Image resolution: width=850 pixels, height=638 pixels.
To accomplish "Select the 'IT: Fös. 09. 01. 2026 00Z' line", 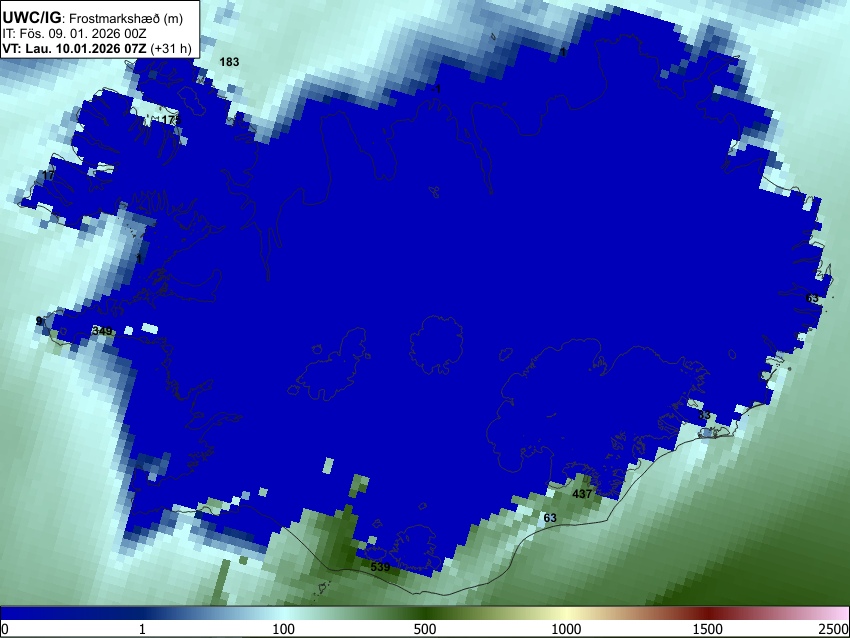I will pyautogui.click(x=74, y=34).
